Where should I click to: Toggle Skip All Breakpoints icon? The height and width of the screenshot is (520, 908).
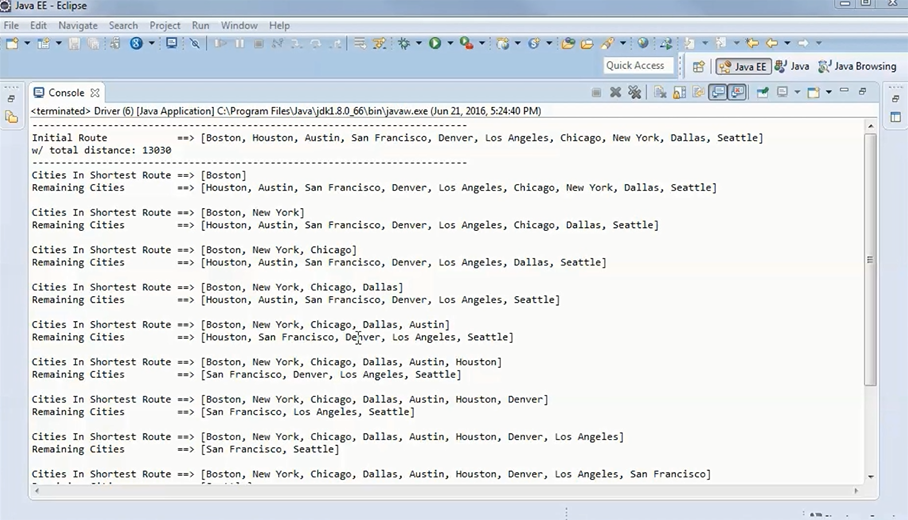click(195, 43)
